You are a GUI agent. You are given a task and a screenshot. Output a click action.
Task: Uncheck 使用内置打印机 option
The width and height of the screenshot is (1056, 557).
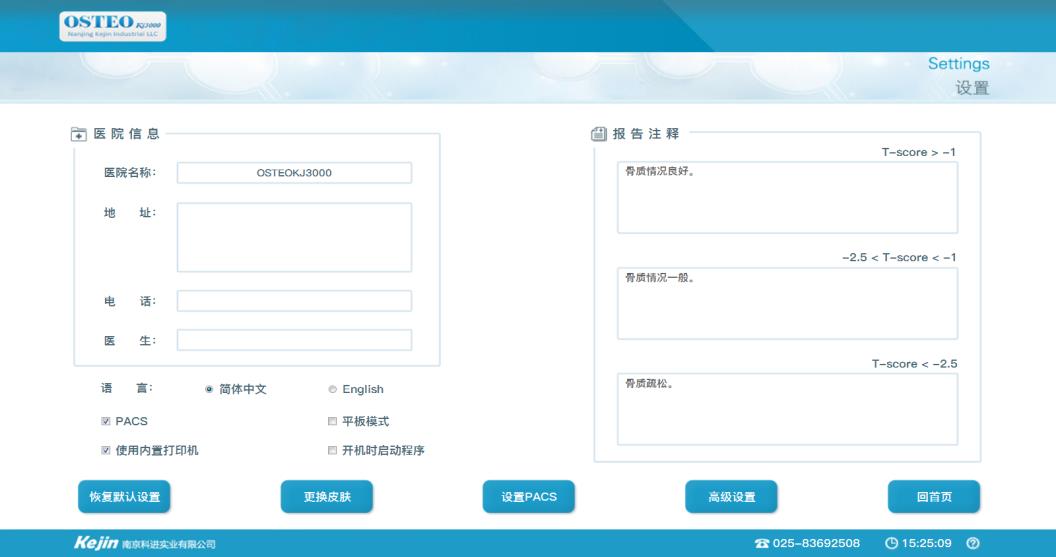pyautogui.click(x=106, y=450)
